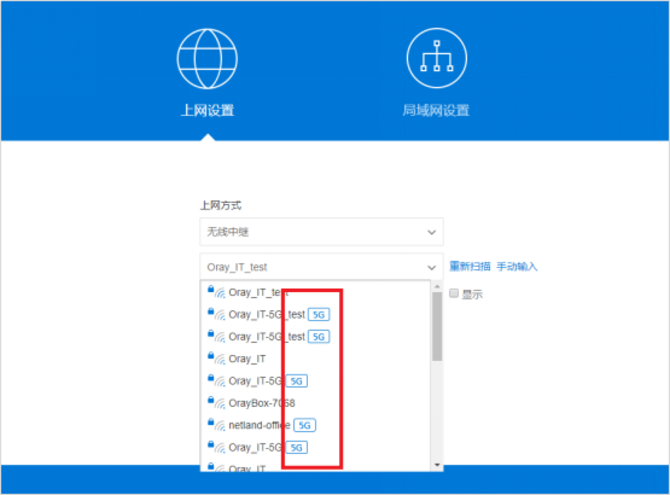Click the scroll-up arrow of network list

click(x=436, y=286)
